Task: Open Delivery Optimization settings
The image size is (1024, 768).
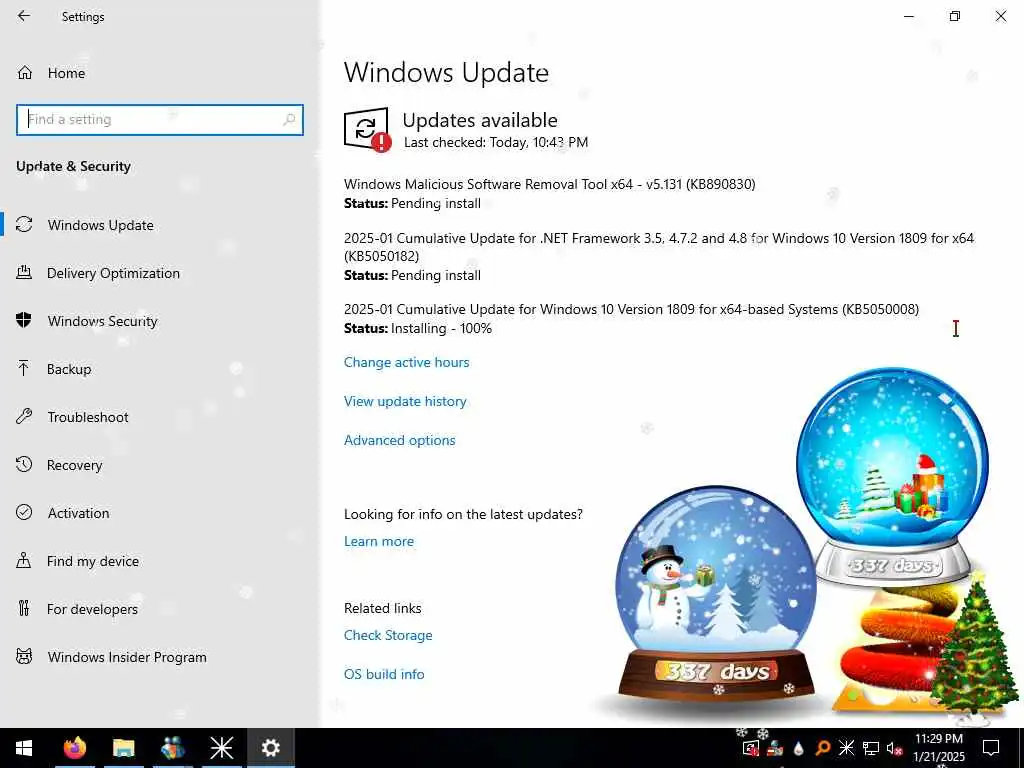Action: click(114, 273)
